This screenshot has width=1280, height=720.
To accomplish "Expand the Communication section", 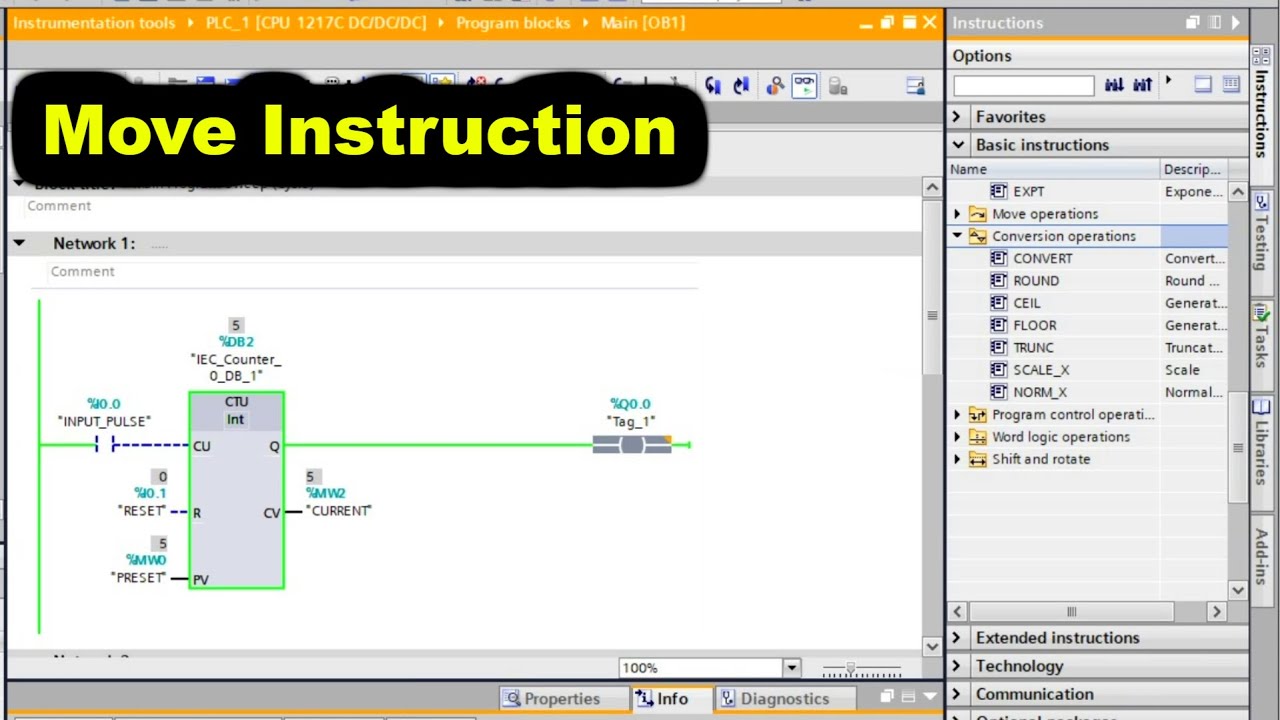I will pos(958,694).
